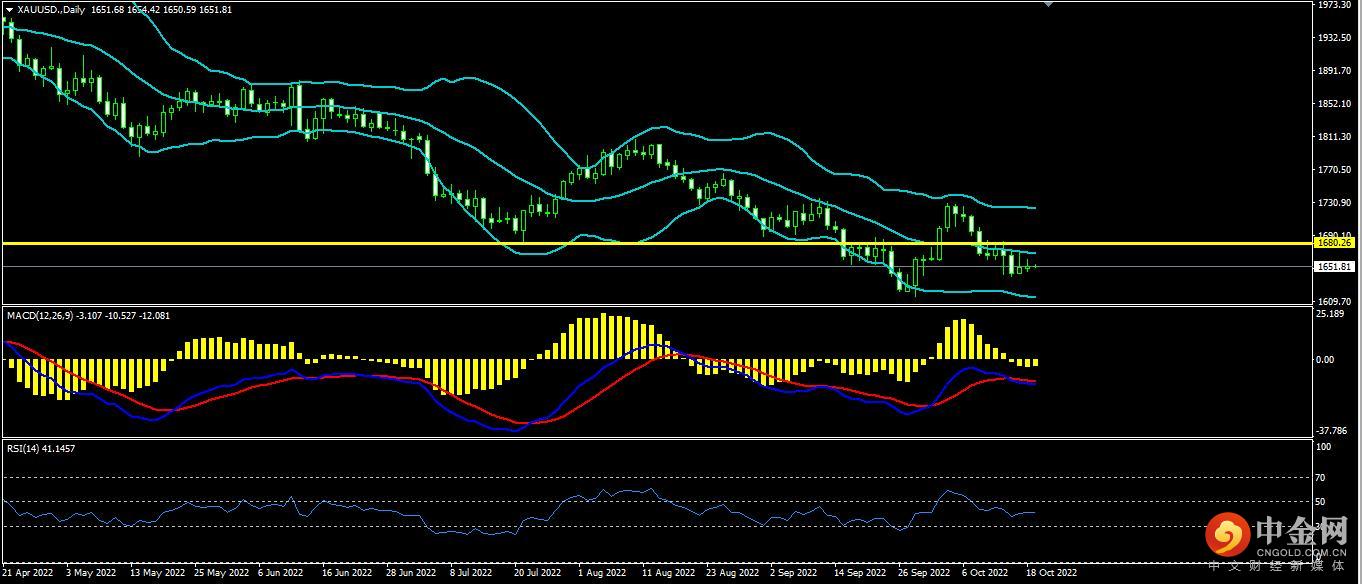Click the 21 Apr 2022 date label

click(x=29, y=573)
